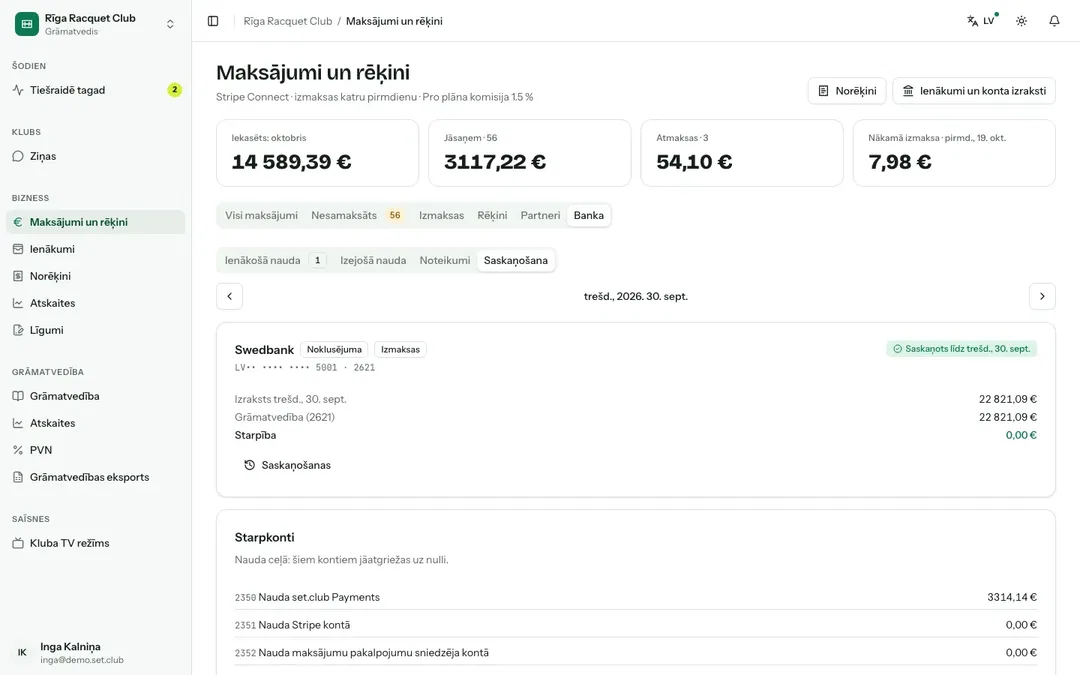Click the Izmaksas tag on Swedbank

400,349
